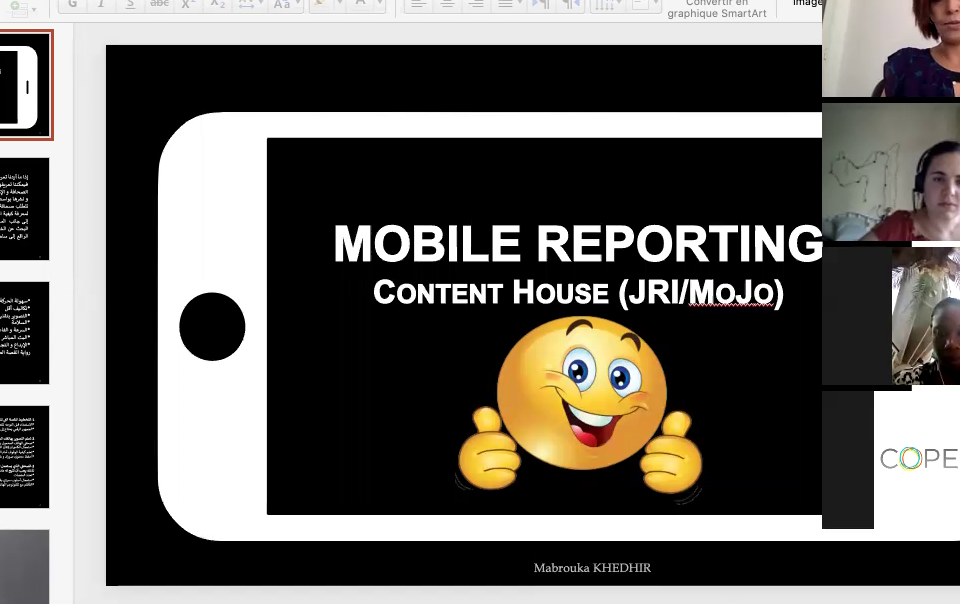
Task: Select the third slide thumbnail with bullets
Action: coord(24,333)
